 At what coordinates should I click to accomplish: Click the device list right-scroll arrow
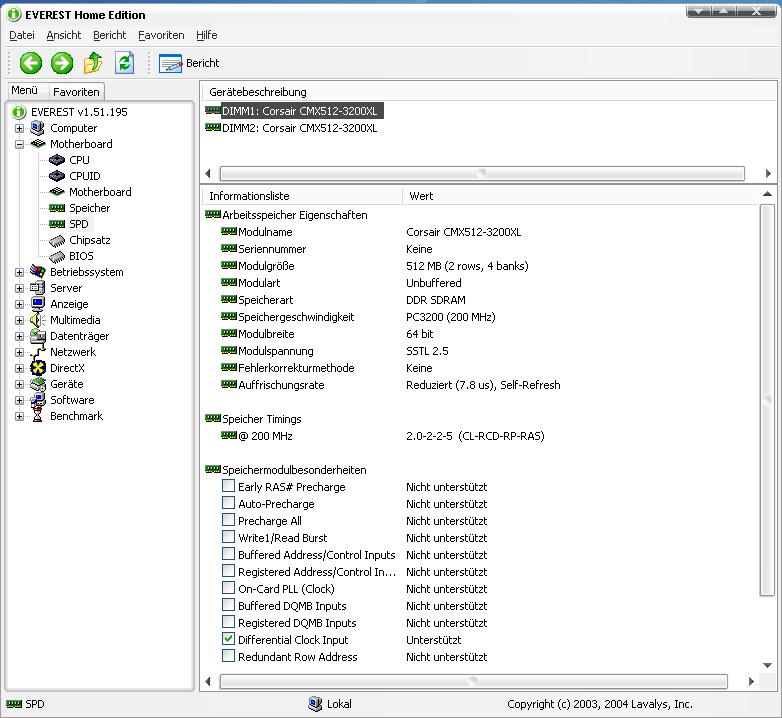(x=768, y=174)
